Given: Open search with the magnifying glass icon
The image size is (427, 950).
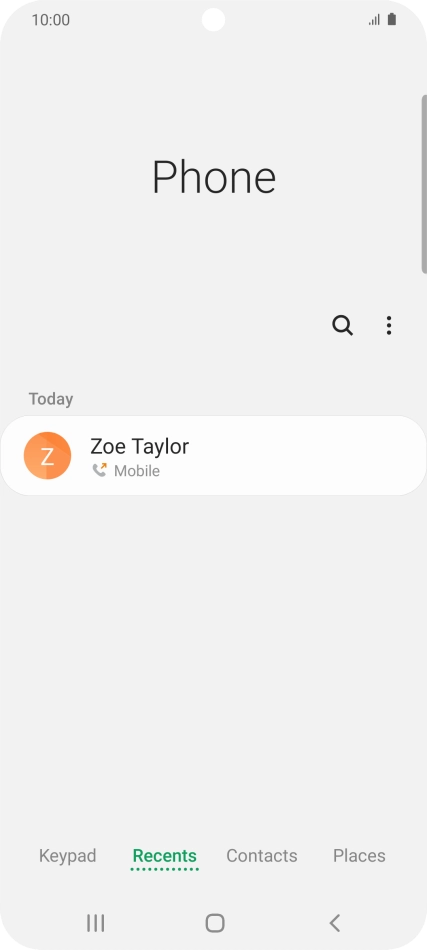Looking at the screenshot, I should pos(342,325).
